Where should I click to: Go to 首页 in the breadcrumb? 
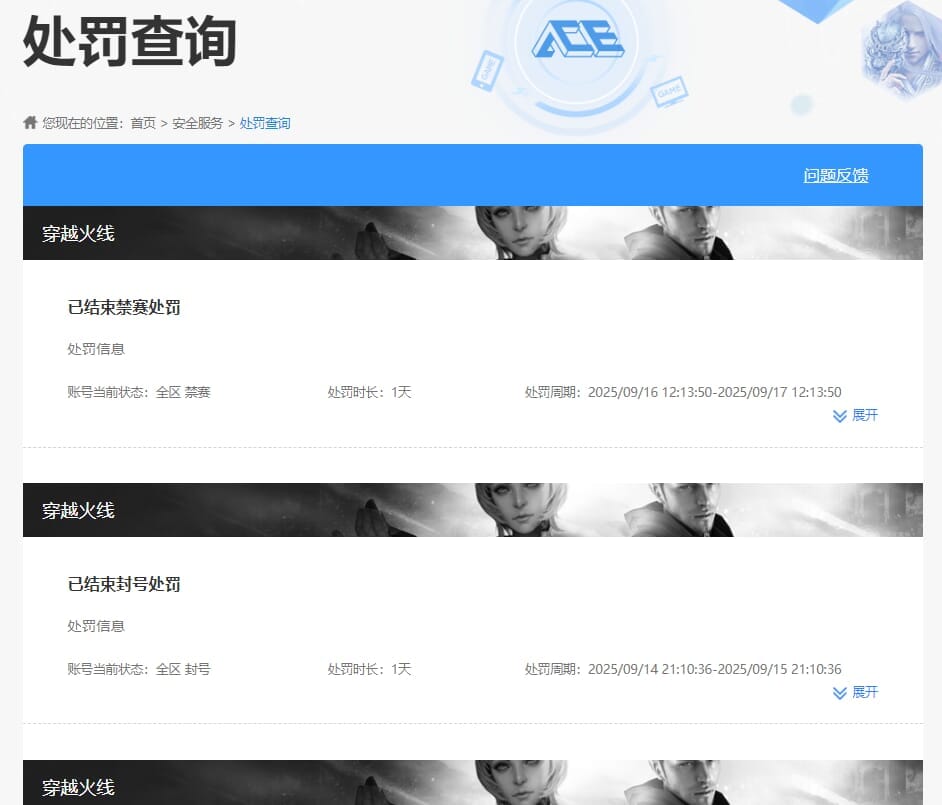(143, 123)
